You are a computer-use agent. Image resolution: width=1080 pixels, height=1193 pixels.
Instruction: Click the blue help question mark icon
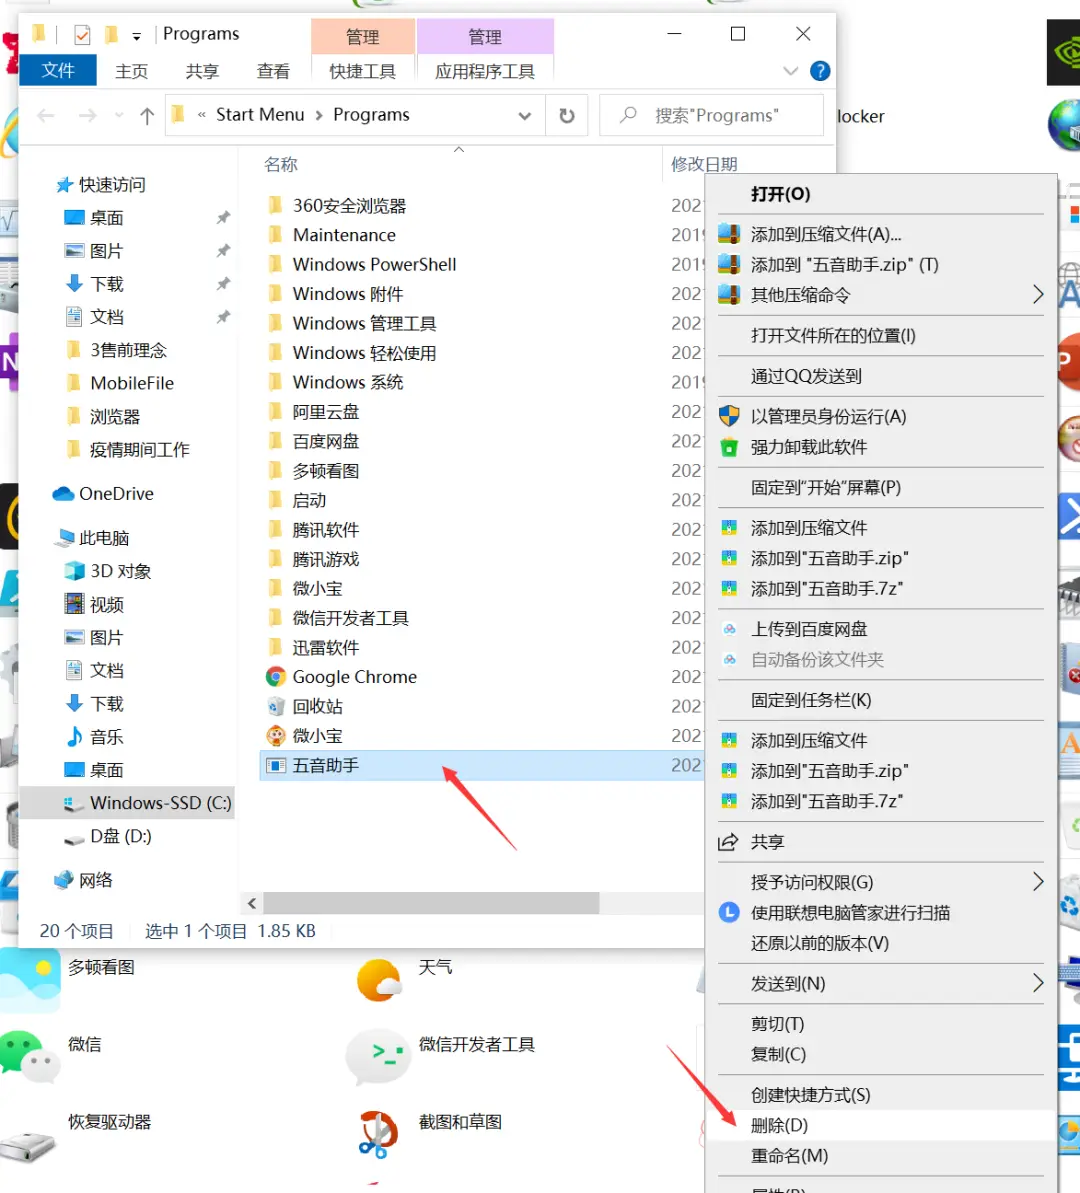click(820, 71)
